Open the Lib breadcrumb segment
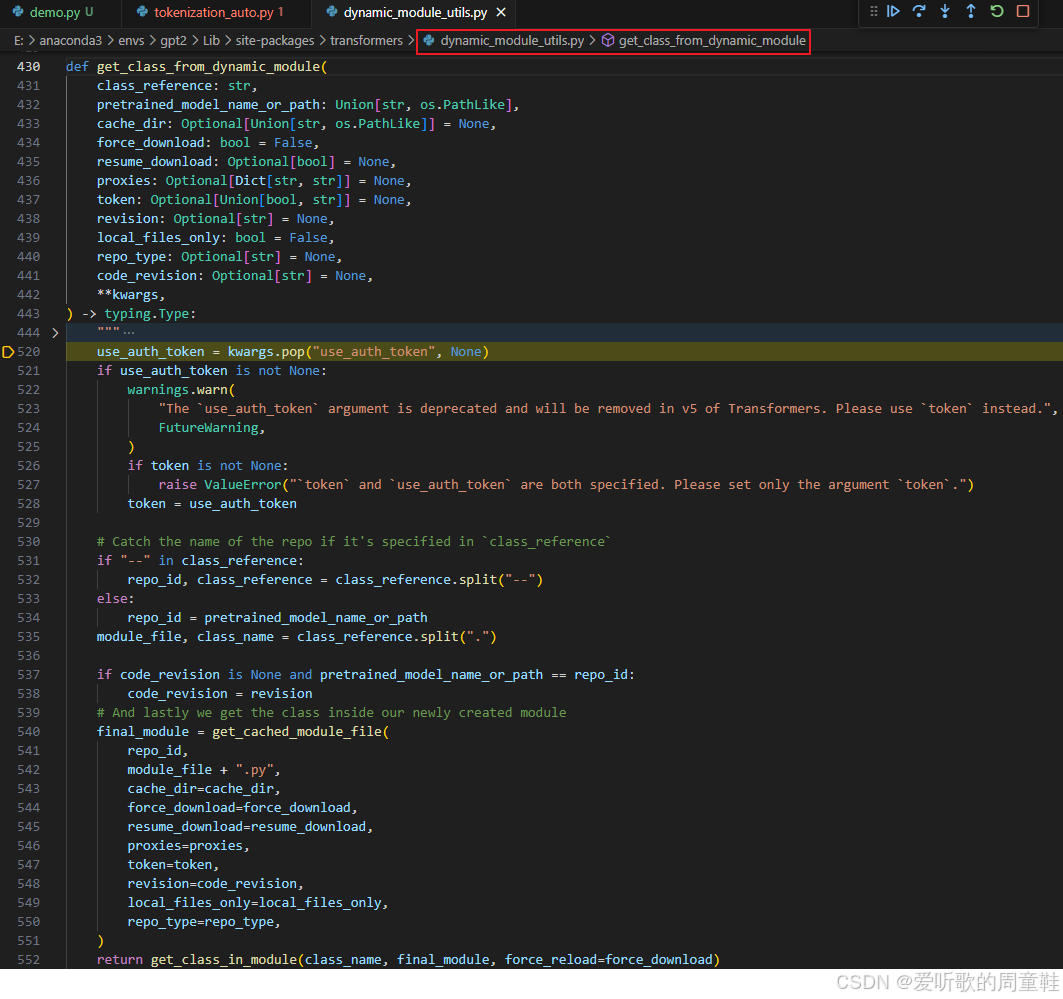Viewport: 1063px width, 999px height. pyautogui.click(x=212, y=41)
